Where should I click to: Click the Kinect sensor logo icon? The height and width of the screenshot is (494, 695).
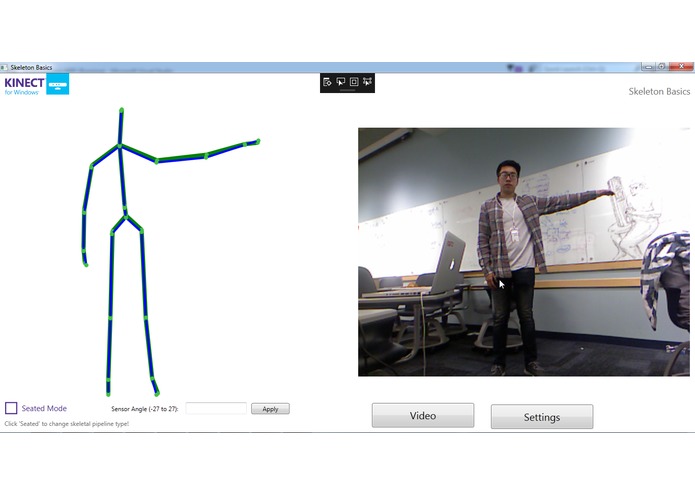tap(58, 84)
